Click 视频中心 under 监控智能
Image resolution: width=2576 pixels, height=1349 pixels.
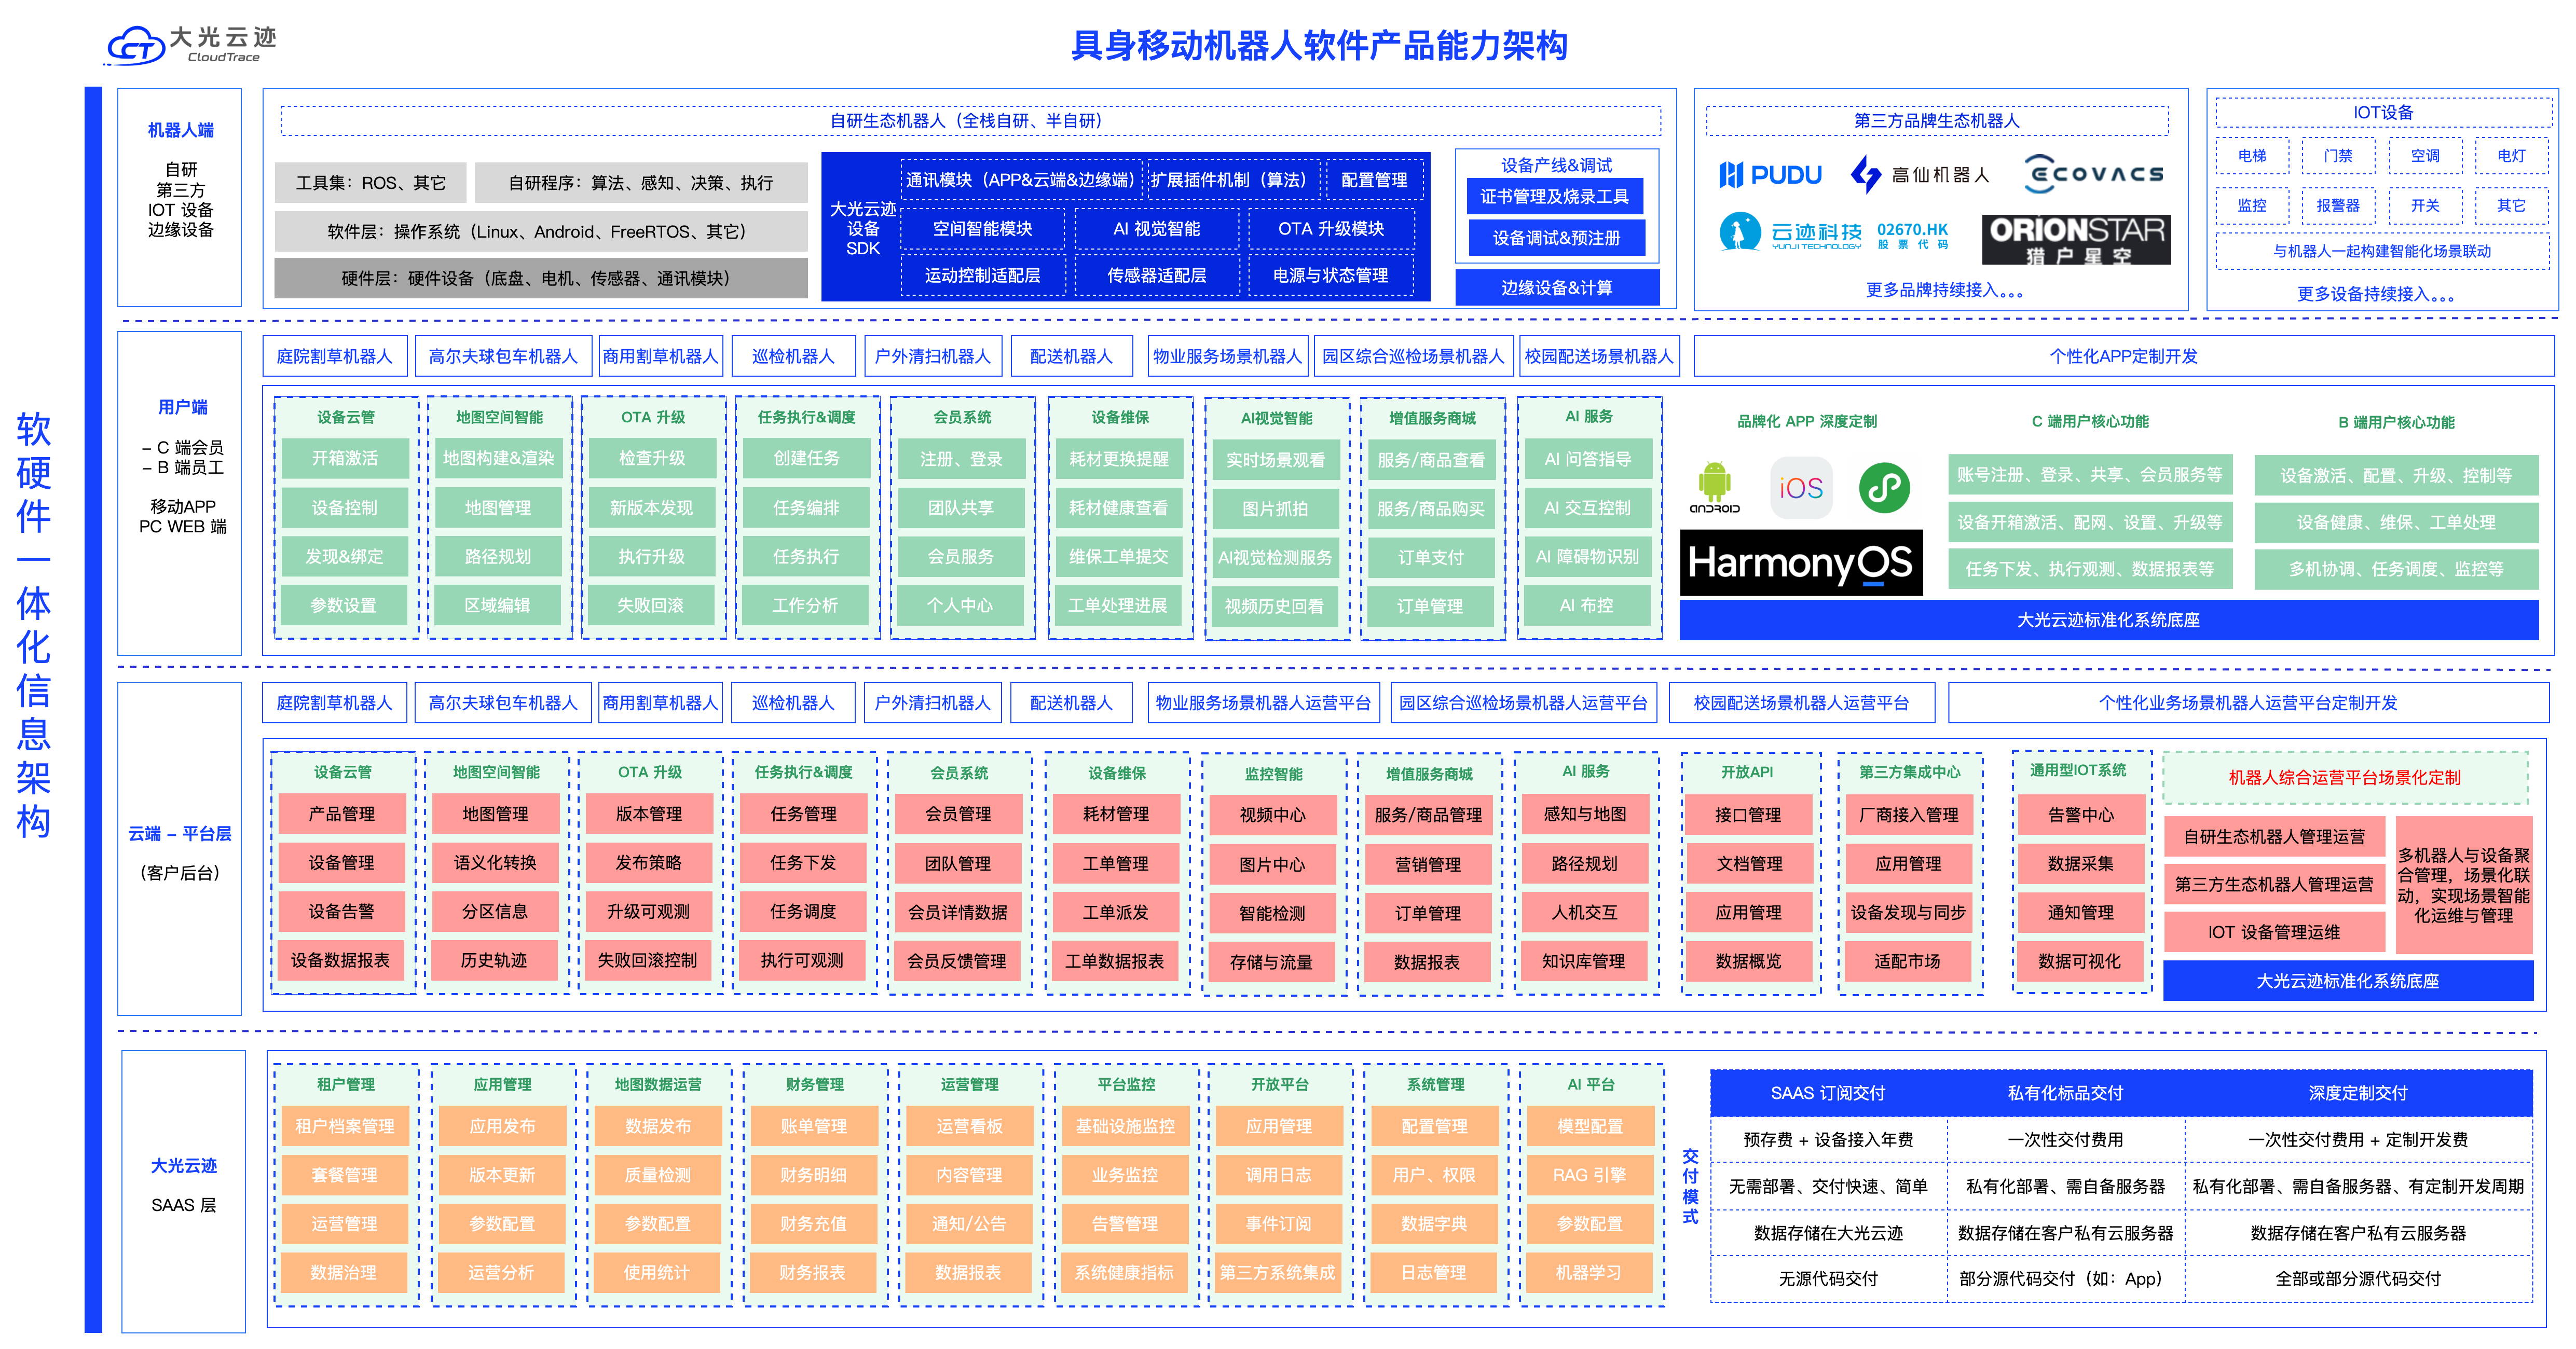pyautogui.click(x=1272, y=815)
